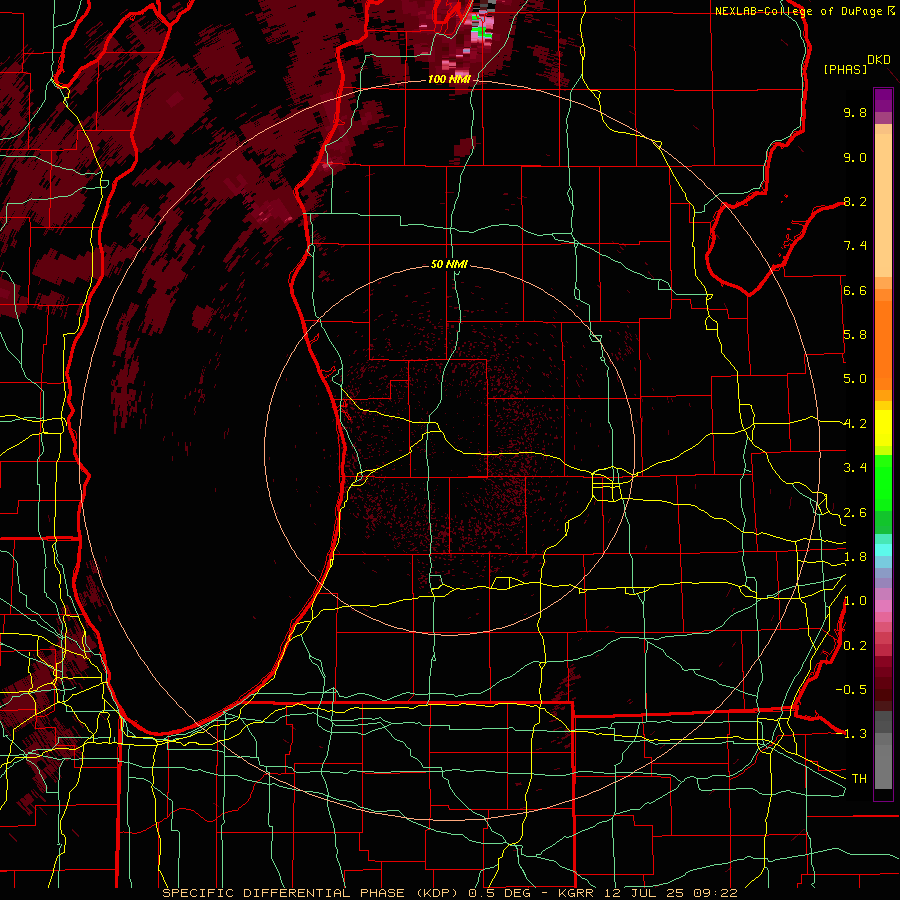Viewport: 900px width, 900px height.
Task: Click the 6.6 value on the scale
Action: [855, 290]
